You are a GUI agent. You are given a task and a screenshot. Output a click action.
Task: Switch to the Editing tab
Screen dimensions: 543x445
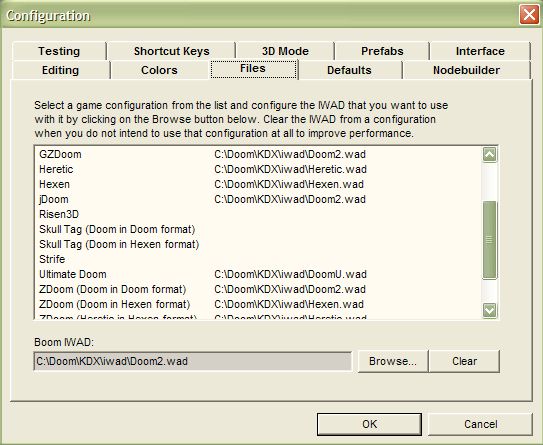61,70
